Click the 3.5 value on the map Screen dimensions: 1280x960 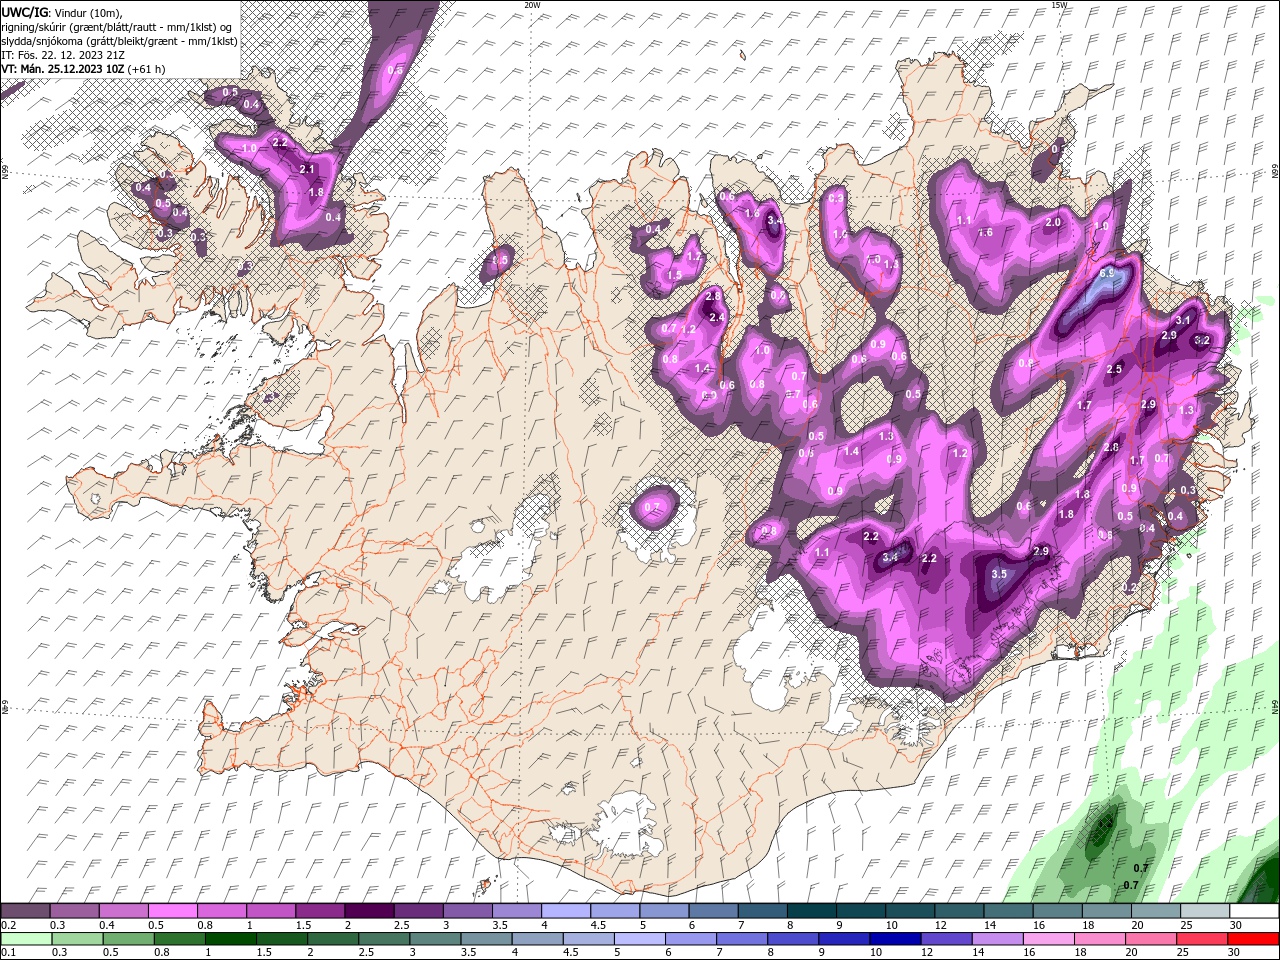click(x=999, y=574)
